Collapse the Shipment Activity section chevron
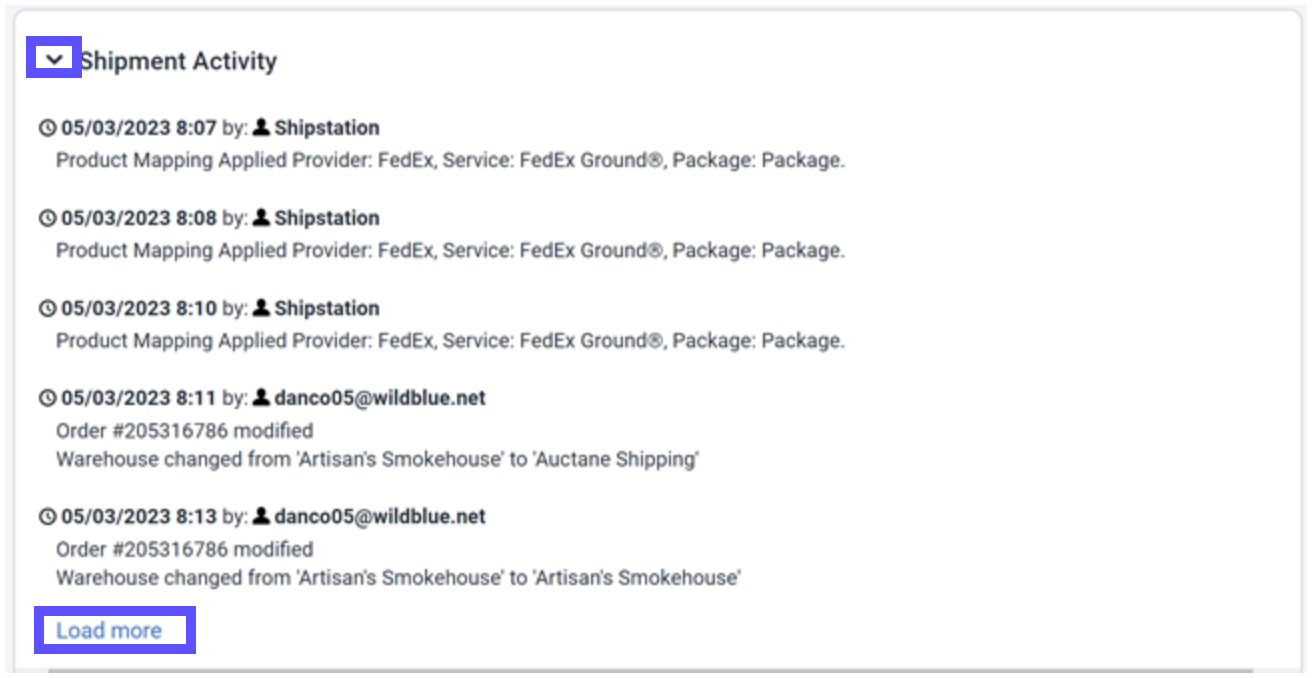 tap(55, 61)
